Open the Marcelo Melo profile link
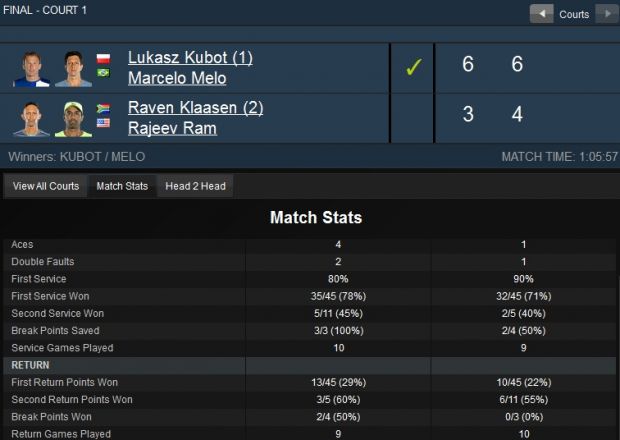 [x=177, y=78]
